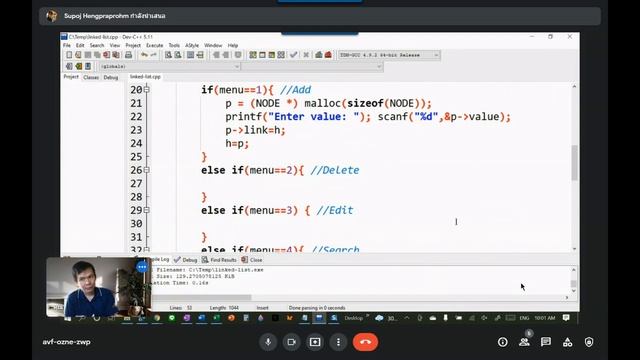Screen dimensions: 640x360
Task: Collapse the code fold marker at line 26
Action: [147, 170]
